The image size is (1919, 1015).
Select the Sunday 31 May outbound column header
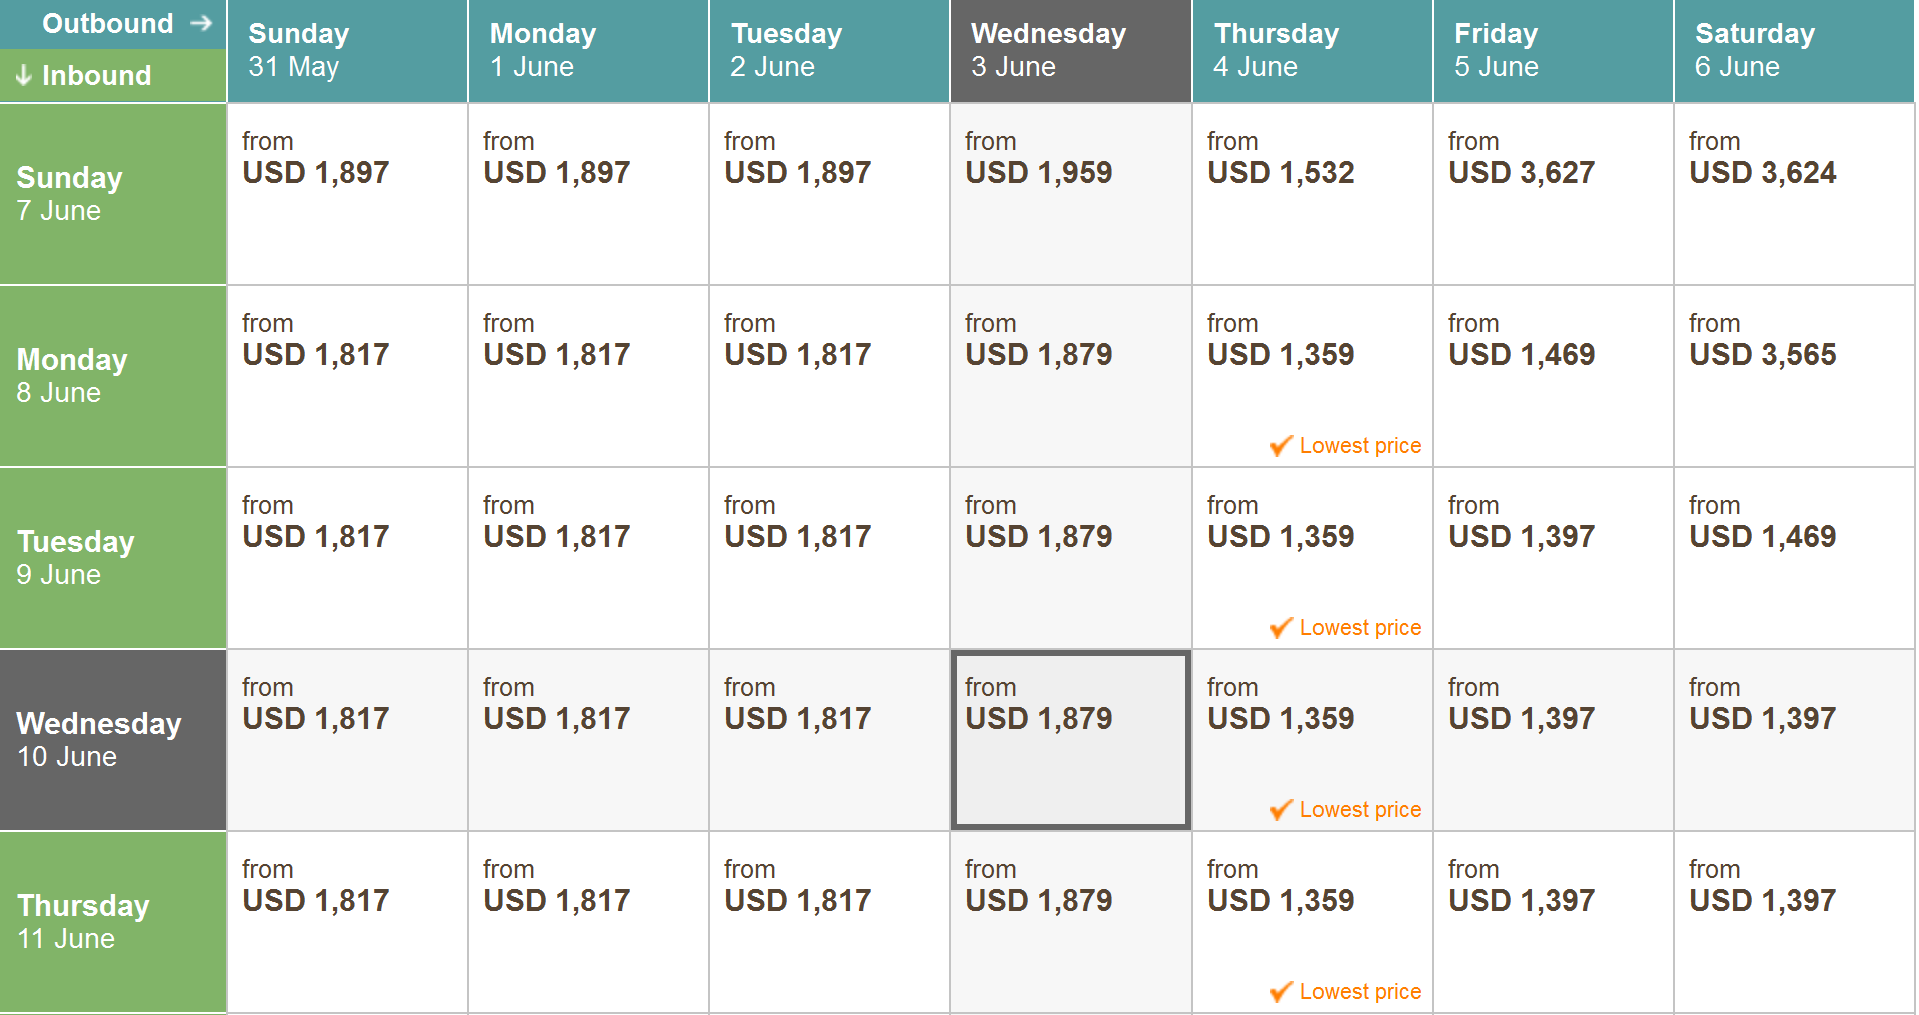tap(347, 51)
